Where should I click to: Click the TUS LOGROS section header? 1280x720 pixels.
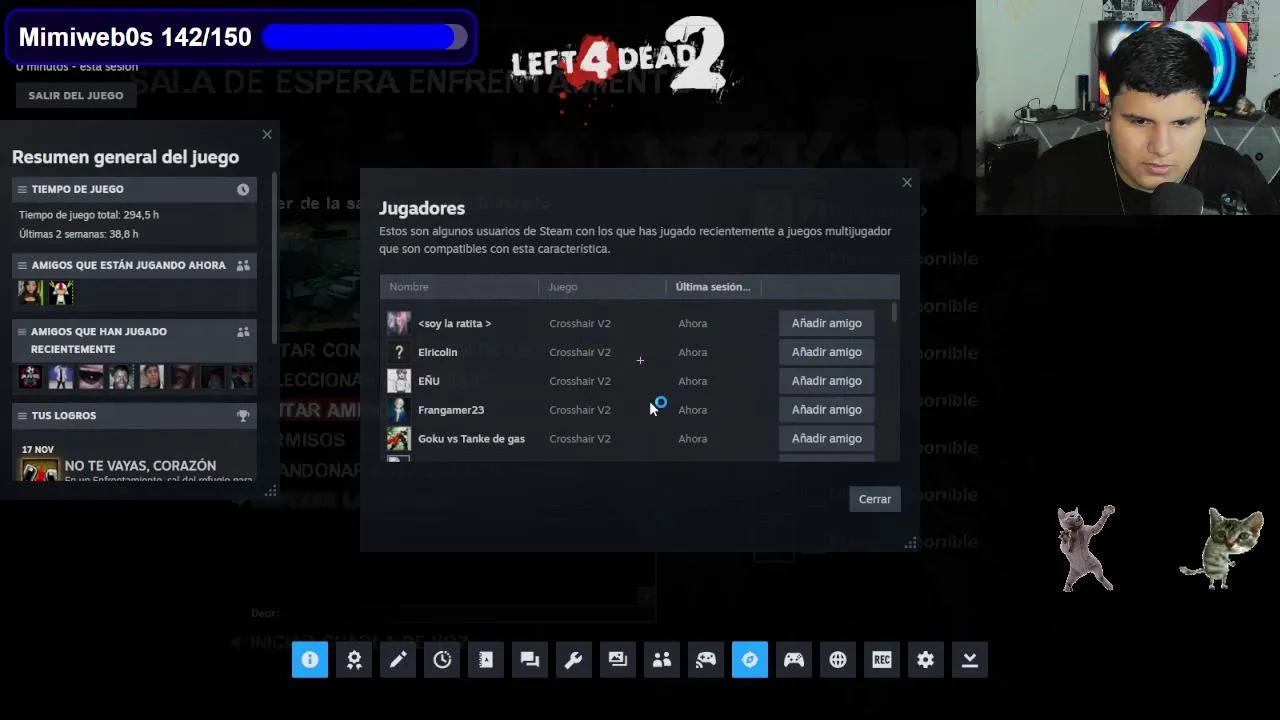click(134, 415)
